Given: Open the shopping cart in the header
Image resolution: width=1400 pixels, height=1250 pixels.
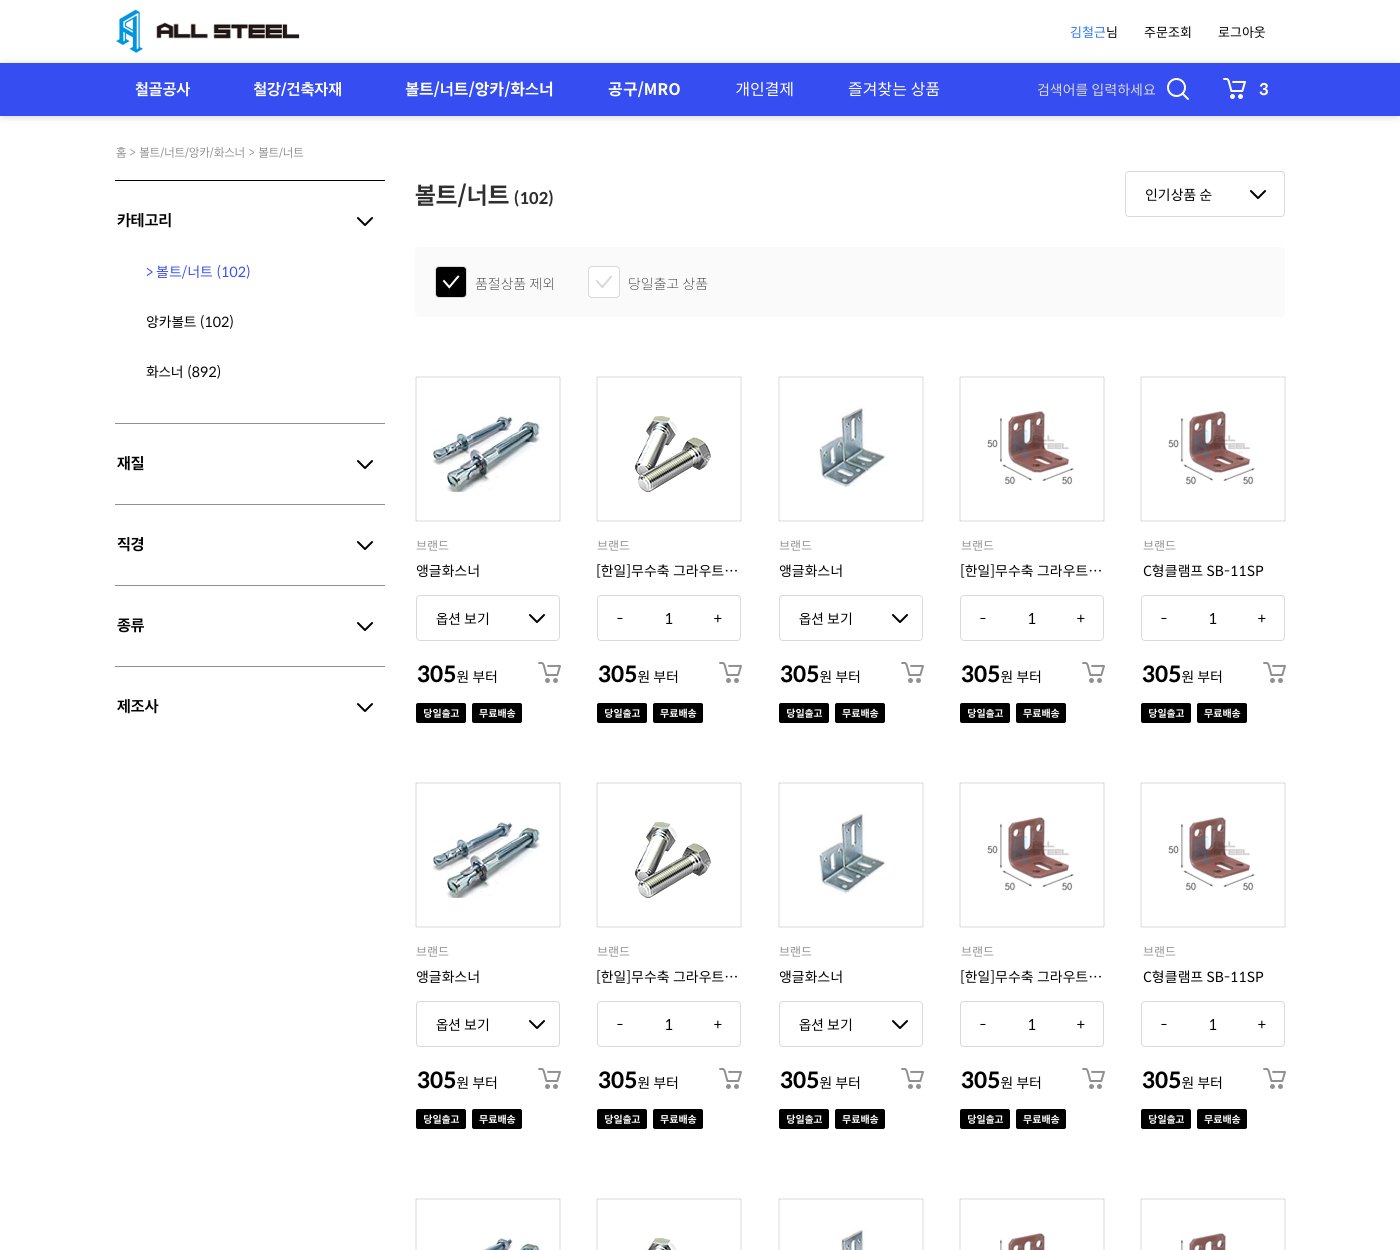Looking at the screenshot, I should point(1235,89).
